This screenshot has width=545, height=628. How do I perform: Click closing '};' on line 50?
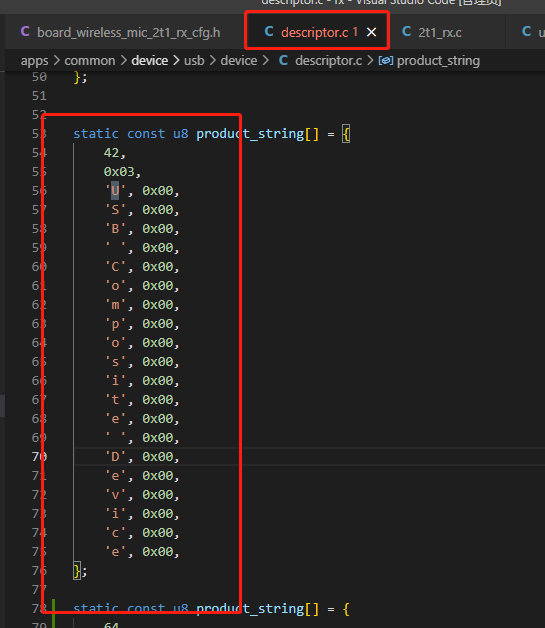pos(80,77)
